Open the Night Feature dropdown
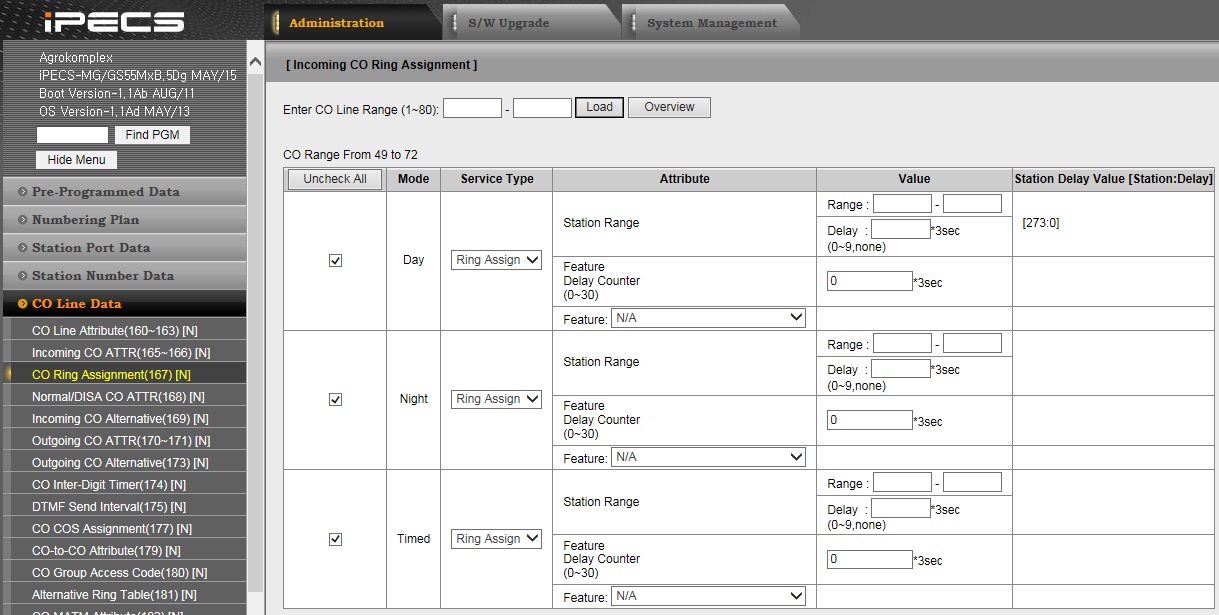Image resolution: width=1219 pixels, height=615 pixels. pos(708,457)
